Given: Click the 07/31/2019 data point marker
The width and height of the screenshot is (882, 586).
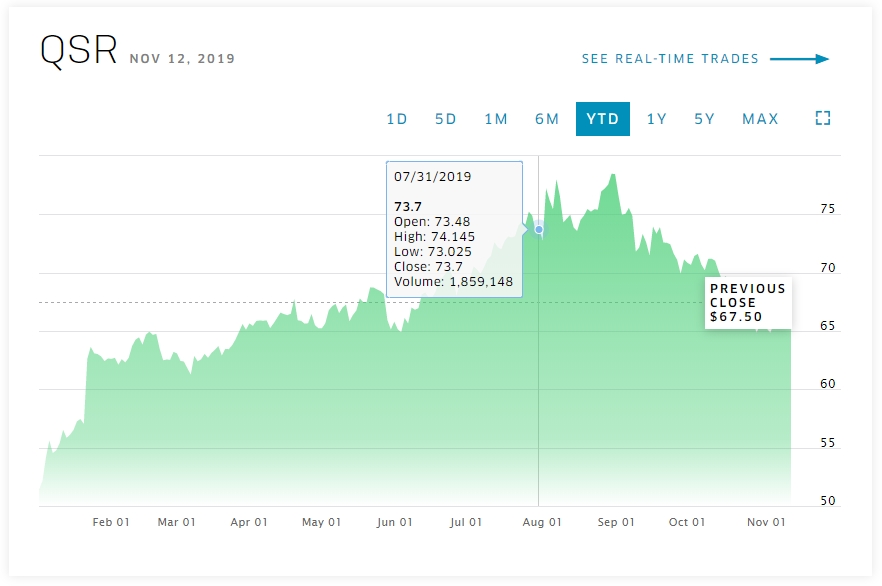Looking at the screenshot, I should (539, 230).
